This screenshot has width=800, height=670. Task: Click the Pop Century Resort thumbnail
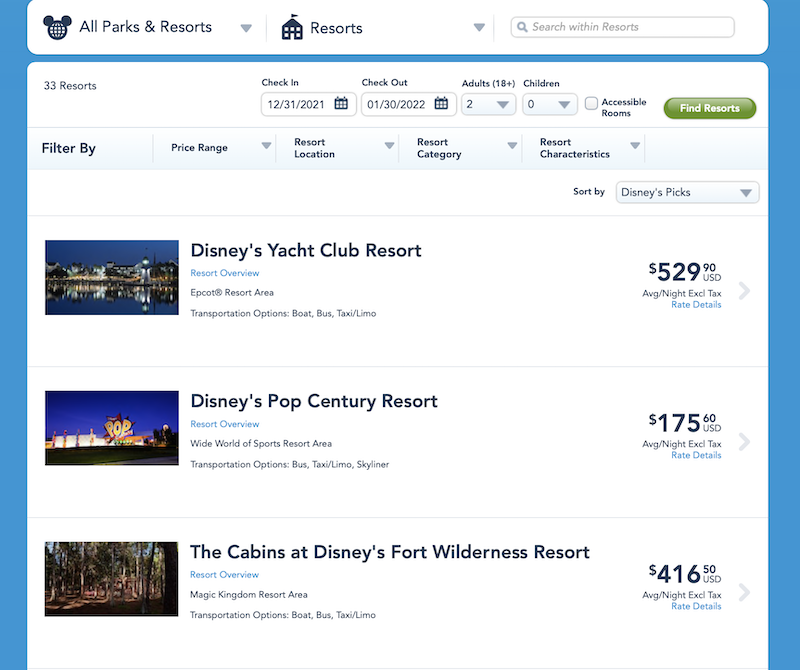112,428
